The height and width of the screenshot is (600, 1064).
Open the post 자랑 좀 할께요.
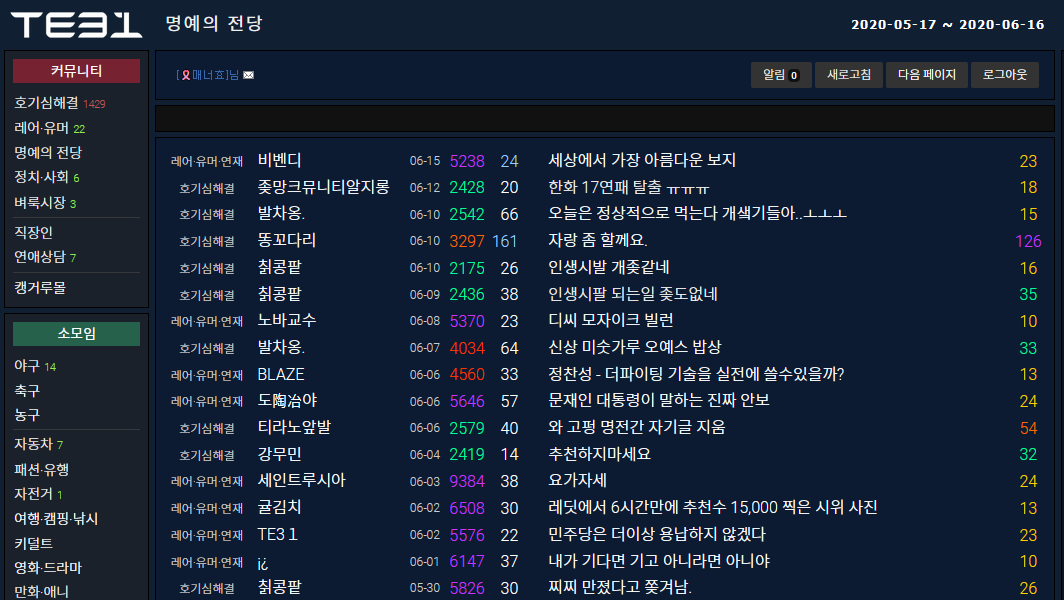(598, 240)
